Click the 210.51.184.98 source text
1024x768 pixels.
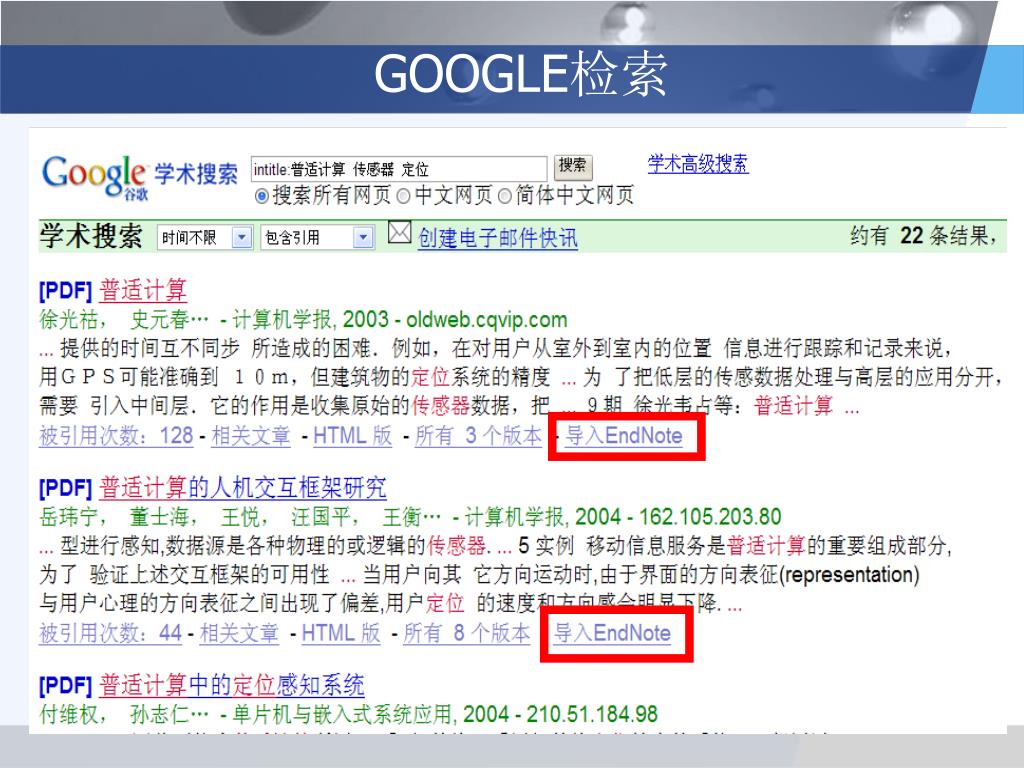592,714
